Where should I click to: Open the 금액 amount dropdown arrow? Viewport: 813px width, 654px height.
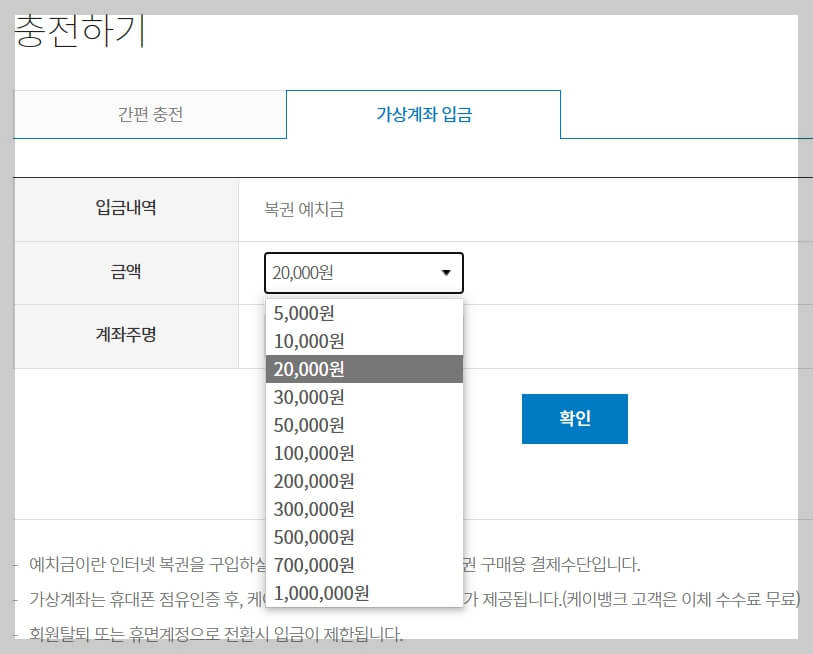[448, 272]
